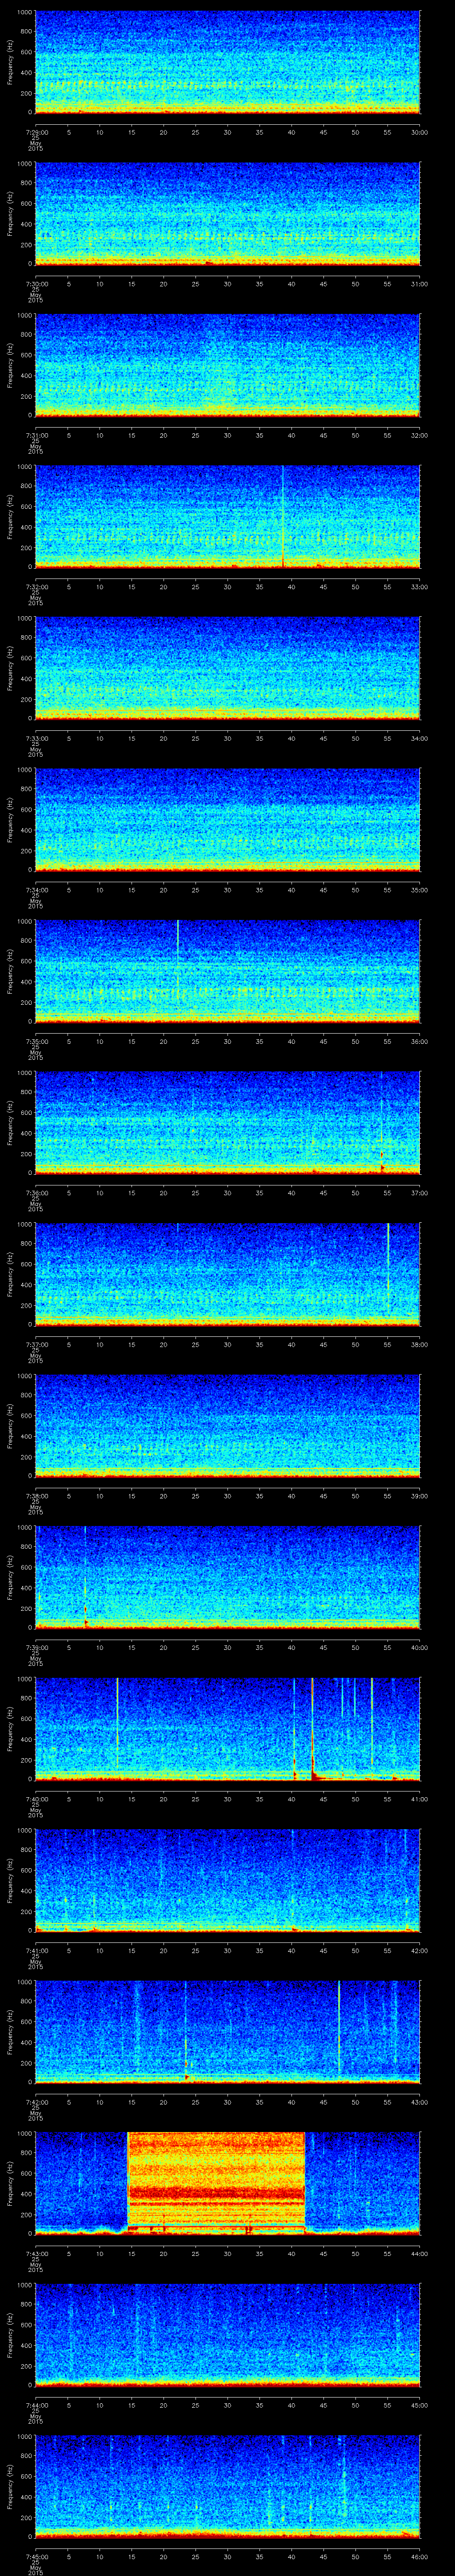Viewport: 455px width, 2576px height.
Task: Click the '33:00' end-time label
Action: (420, 586)
